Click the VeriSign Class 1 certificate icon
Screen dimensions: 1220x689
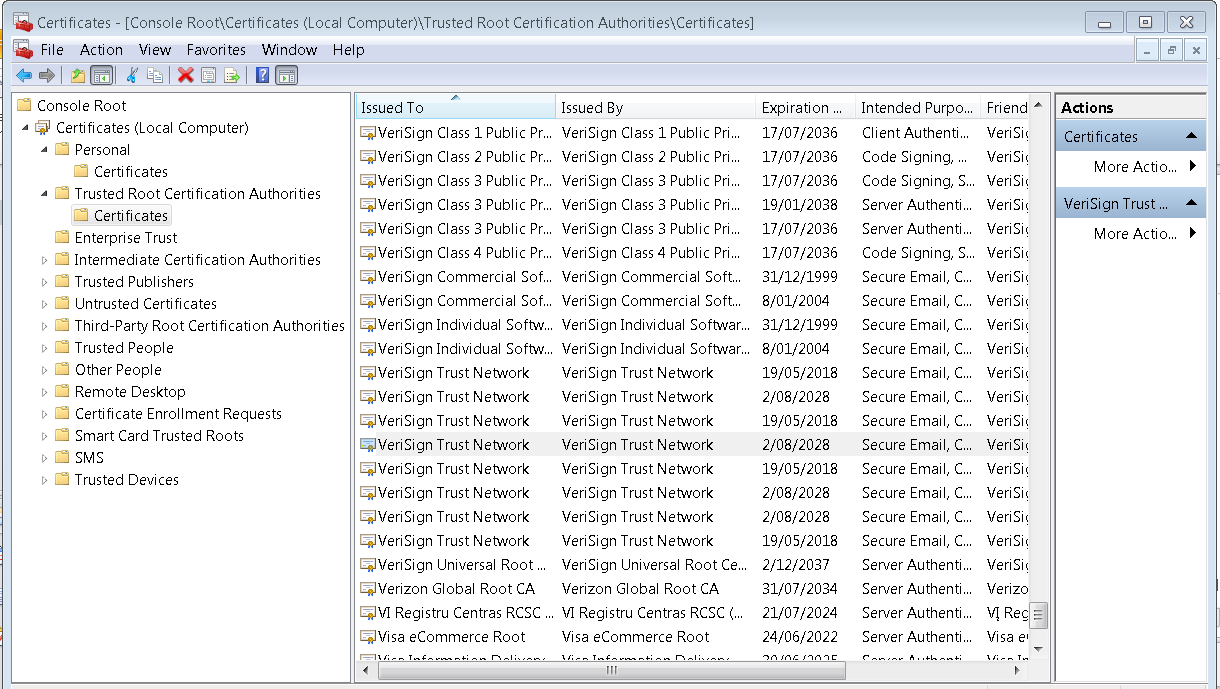coord(368,133)
